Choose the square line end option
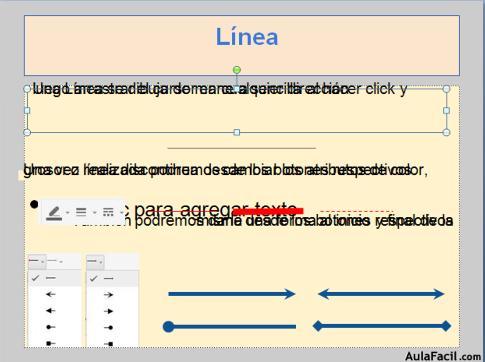The height and width of the screenshot is (362, 485). pos(109,343)
